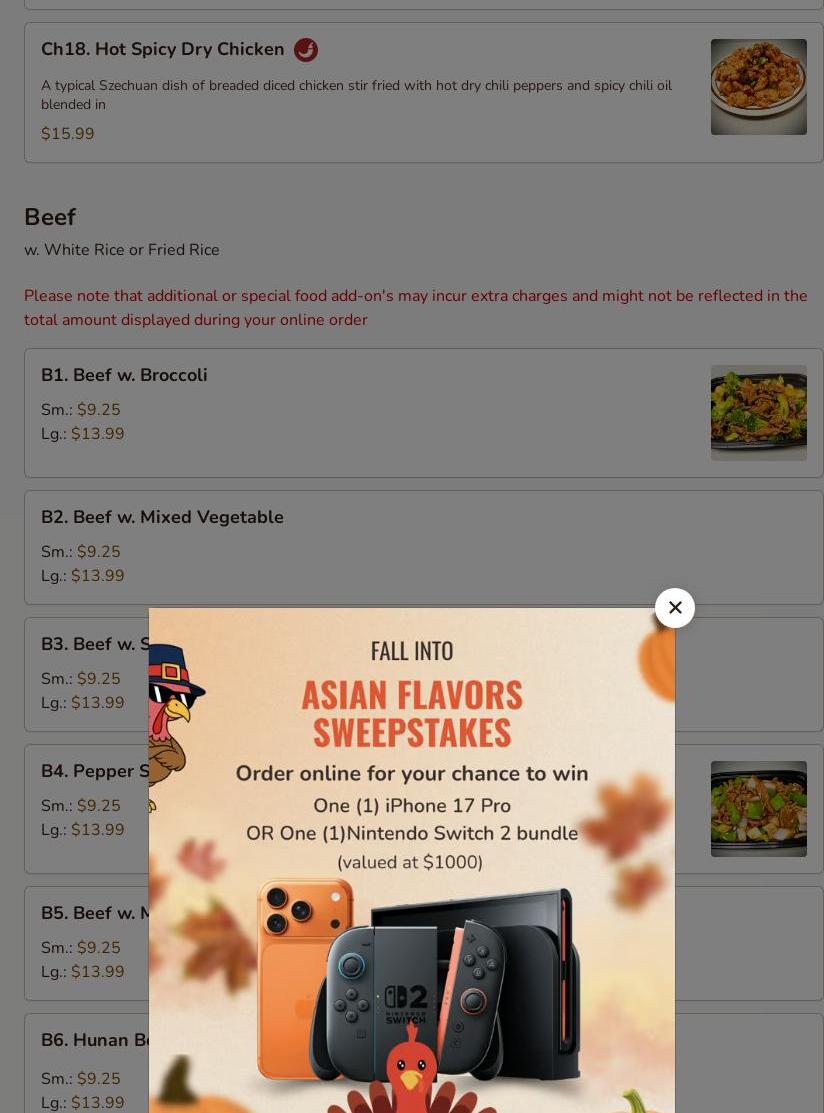The width and height of the screenshot is (824, 1113).
Task: Click the small red turkey at popup bottom
Action: [x=412, y=1079]
